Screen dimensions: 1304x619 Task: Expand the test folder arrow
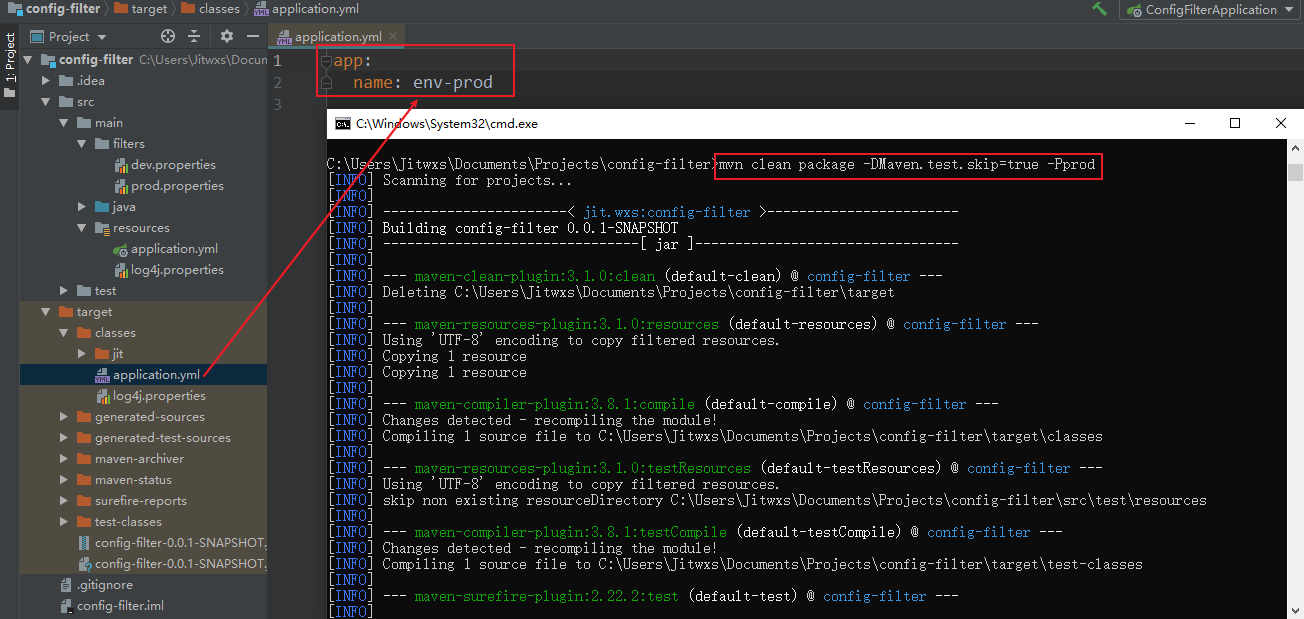pos(64,291)
